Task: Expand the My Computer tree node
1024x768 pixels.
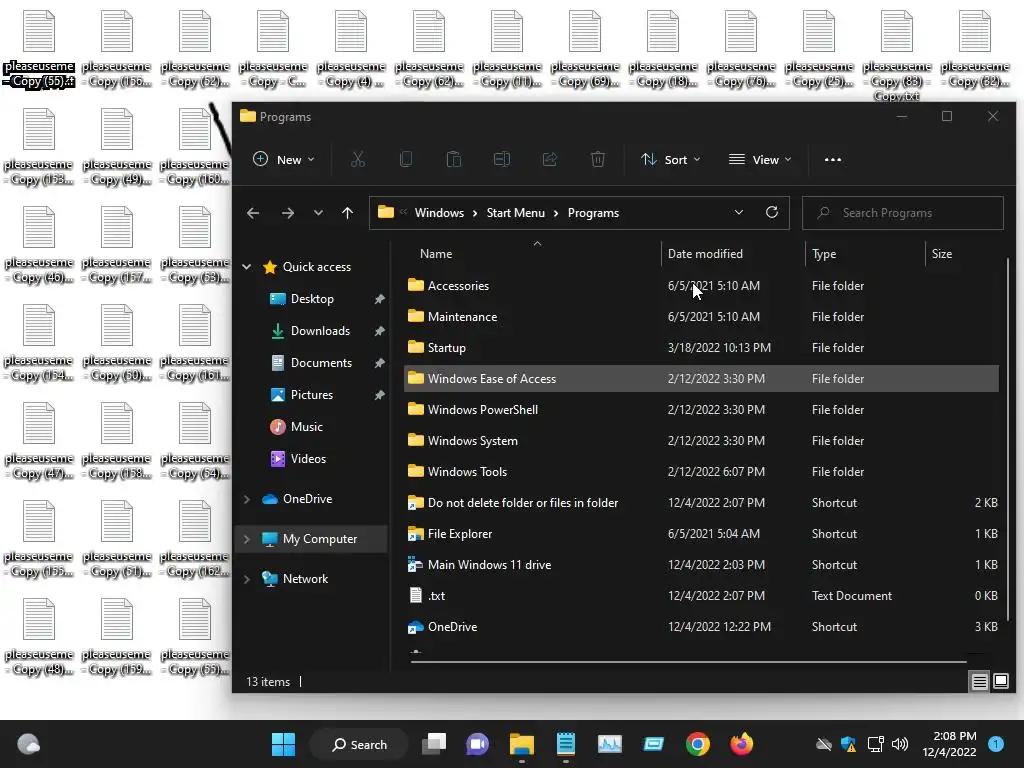Action: tap(247, 539)
